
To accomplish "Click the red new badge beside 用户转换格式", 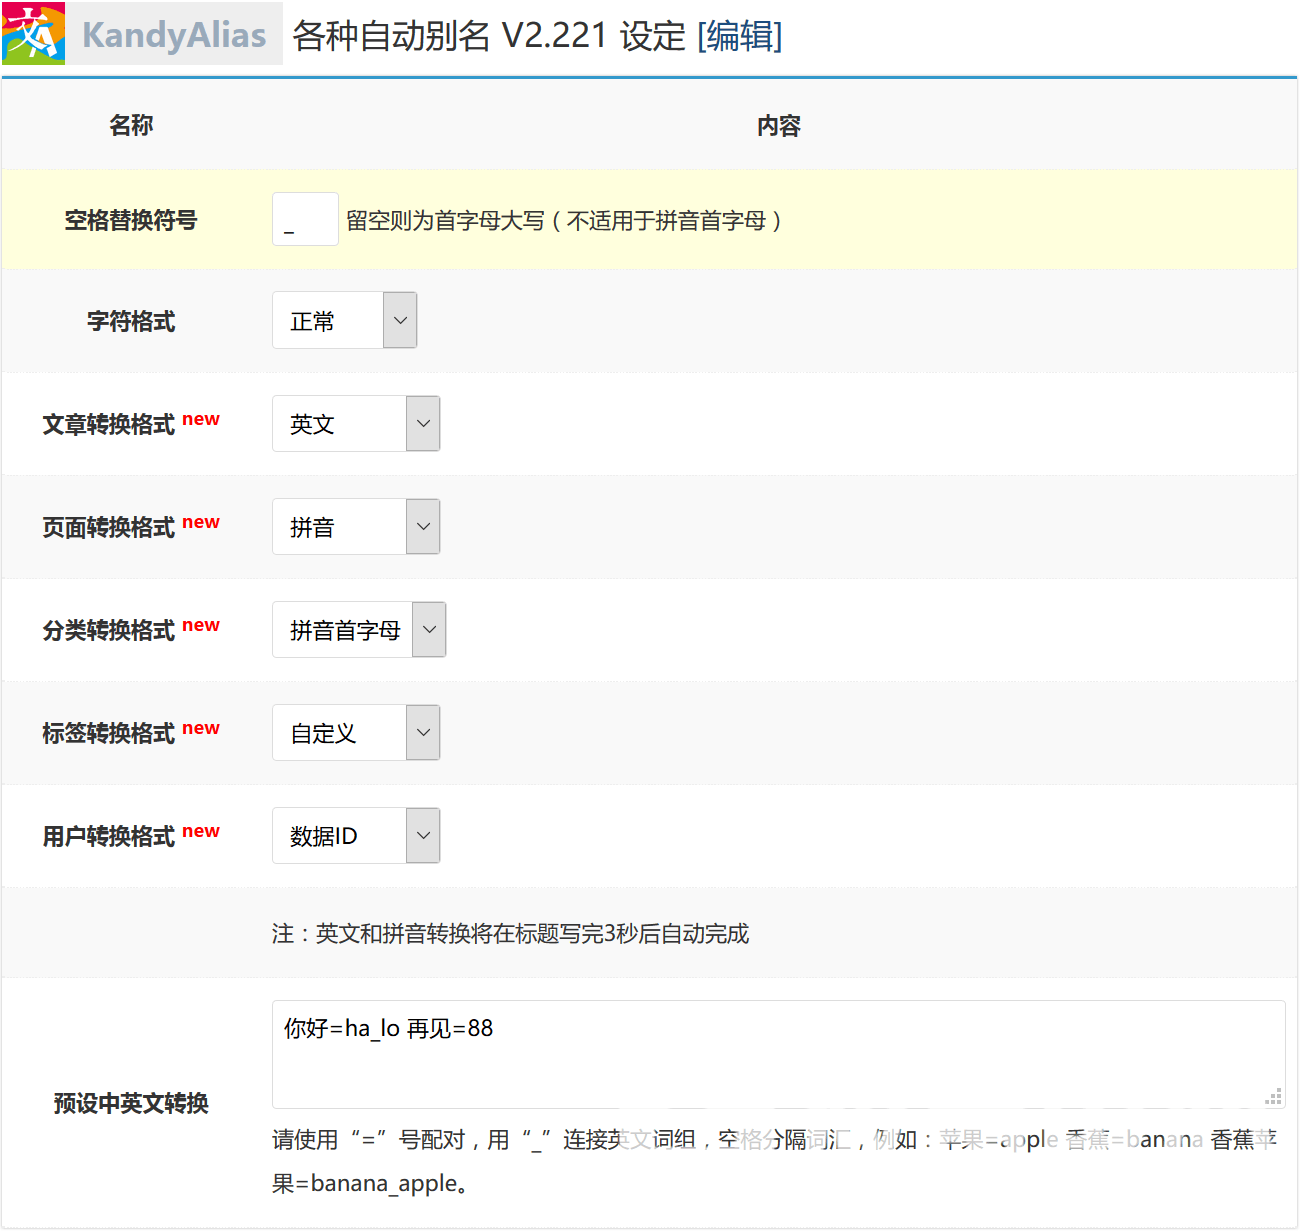I will [x=201, y=831].
